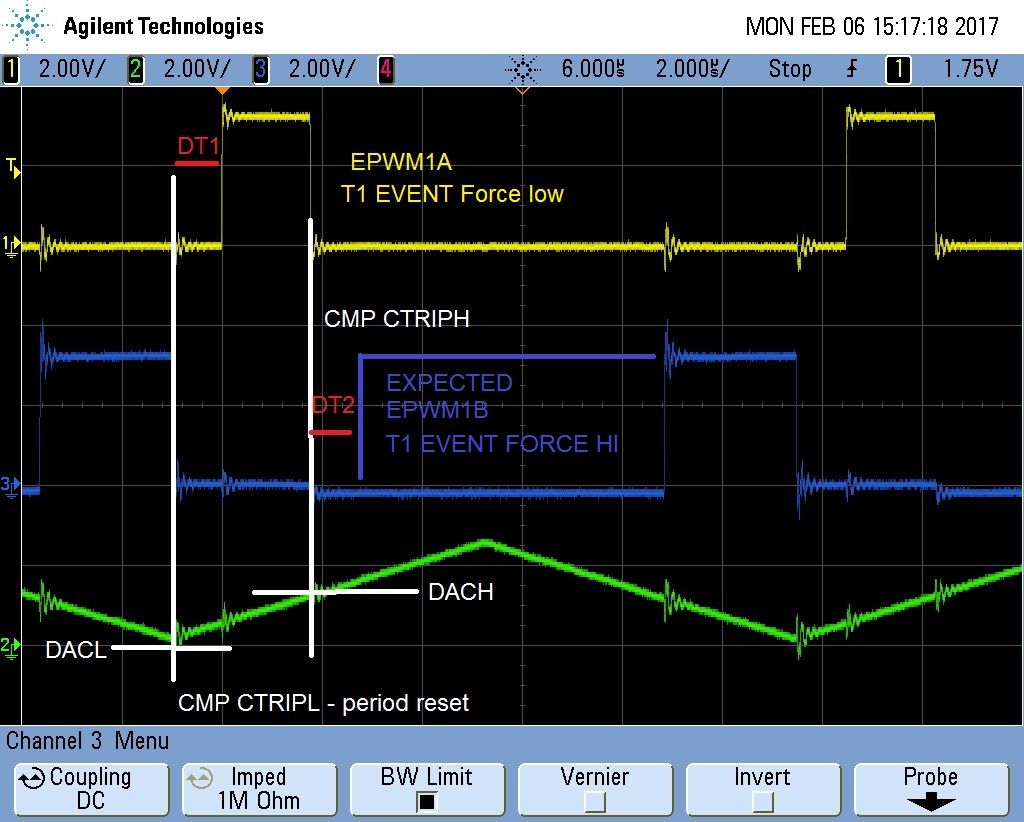Open the Coupling DC softkey

[91, 790]
